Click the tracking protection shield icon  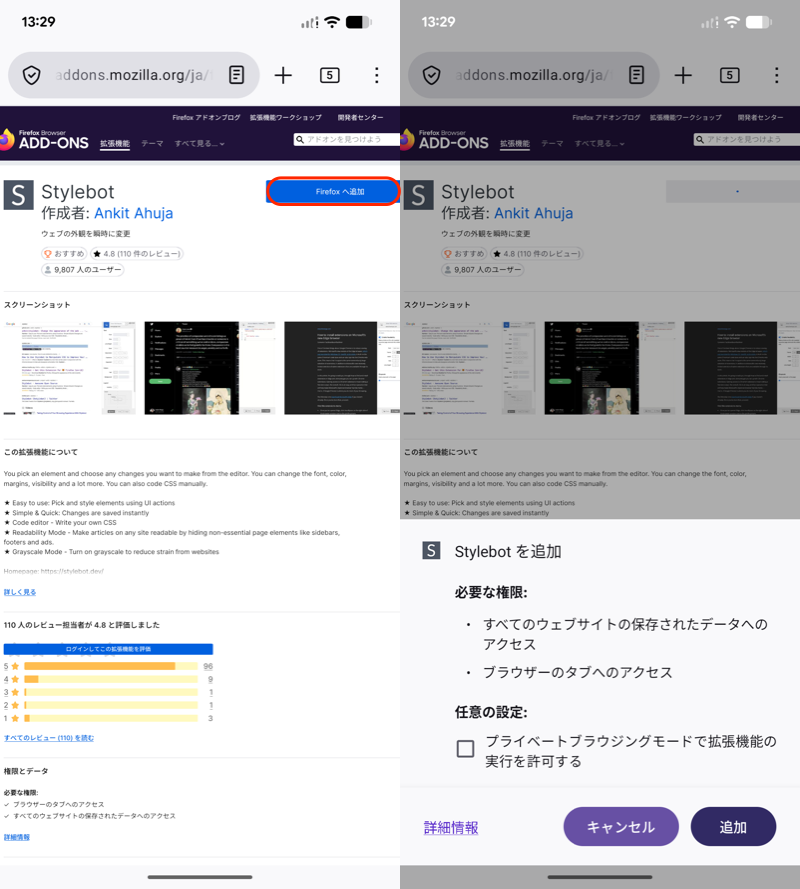30,75
